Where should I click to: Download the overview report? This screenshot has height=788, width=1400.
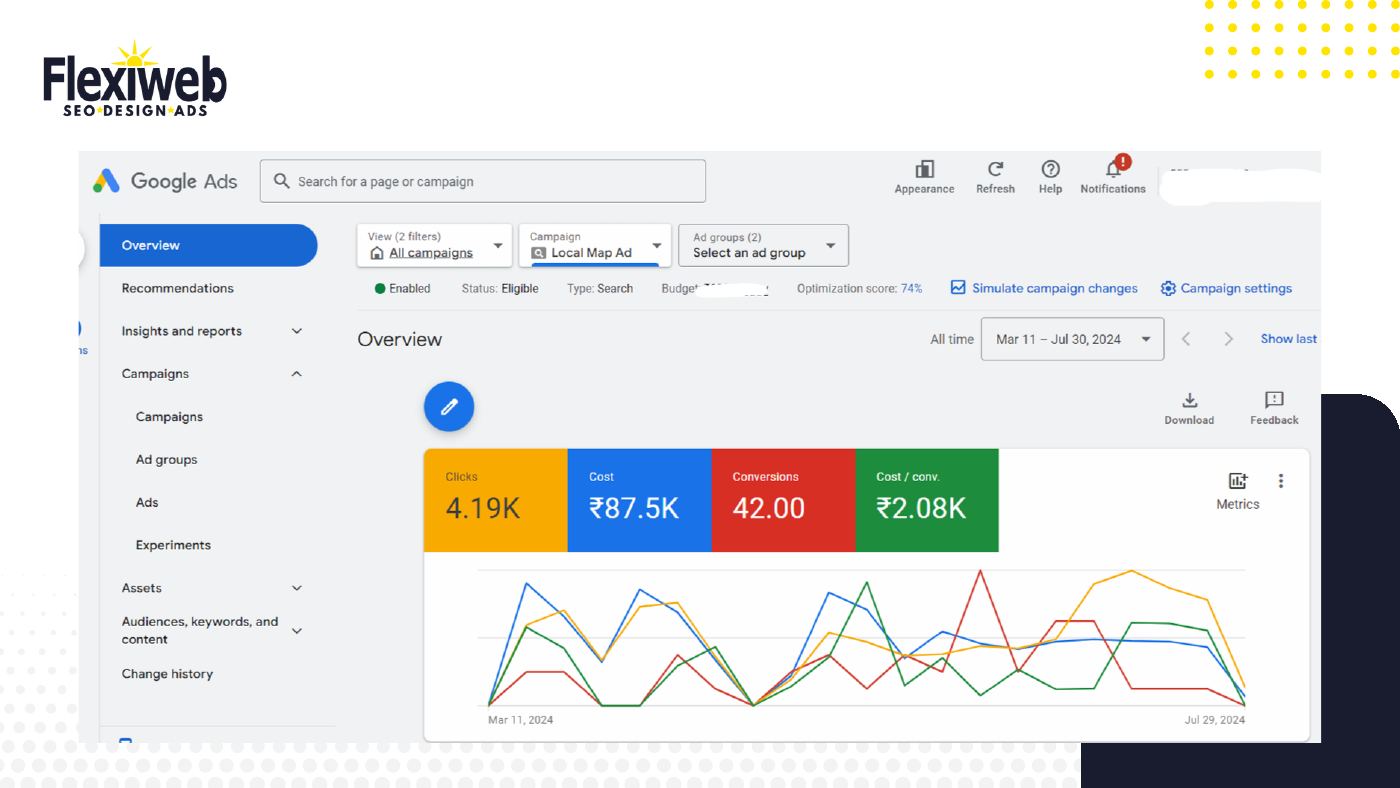1189,407
